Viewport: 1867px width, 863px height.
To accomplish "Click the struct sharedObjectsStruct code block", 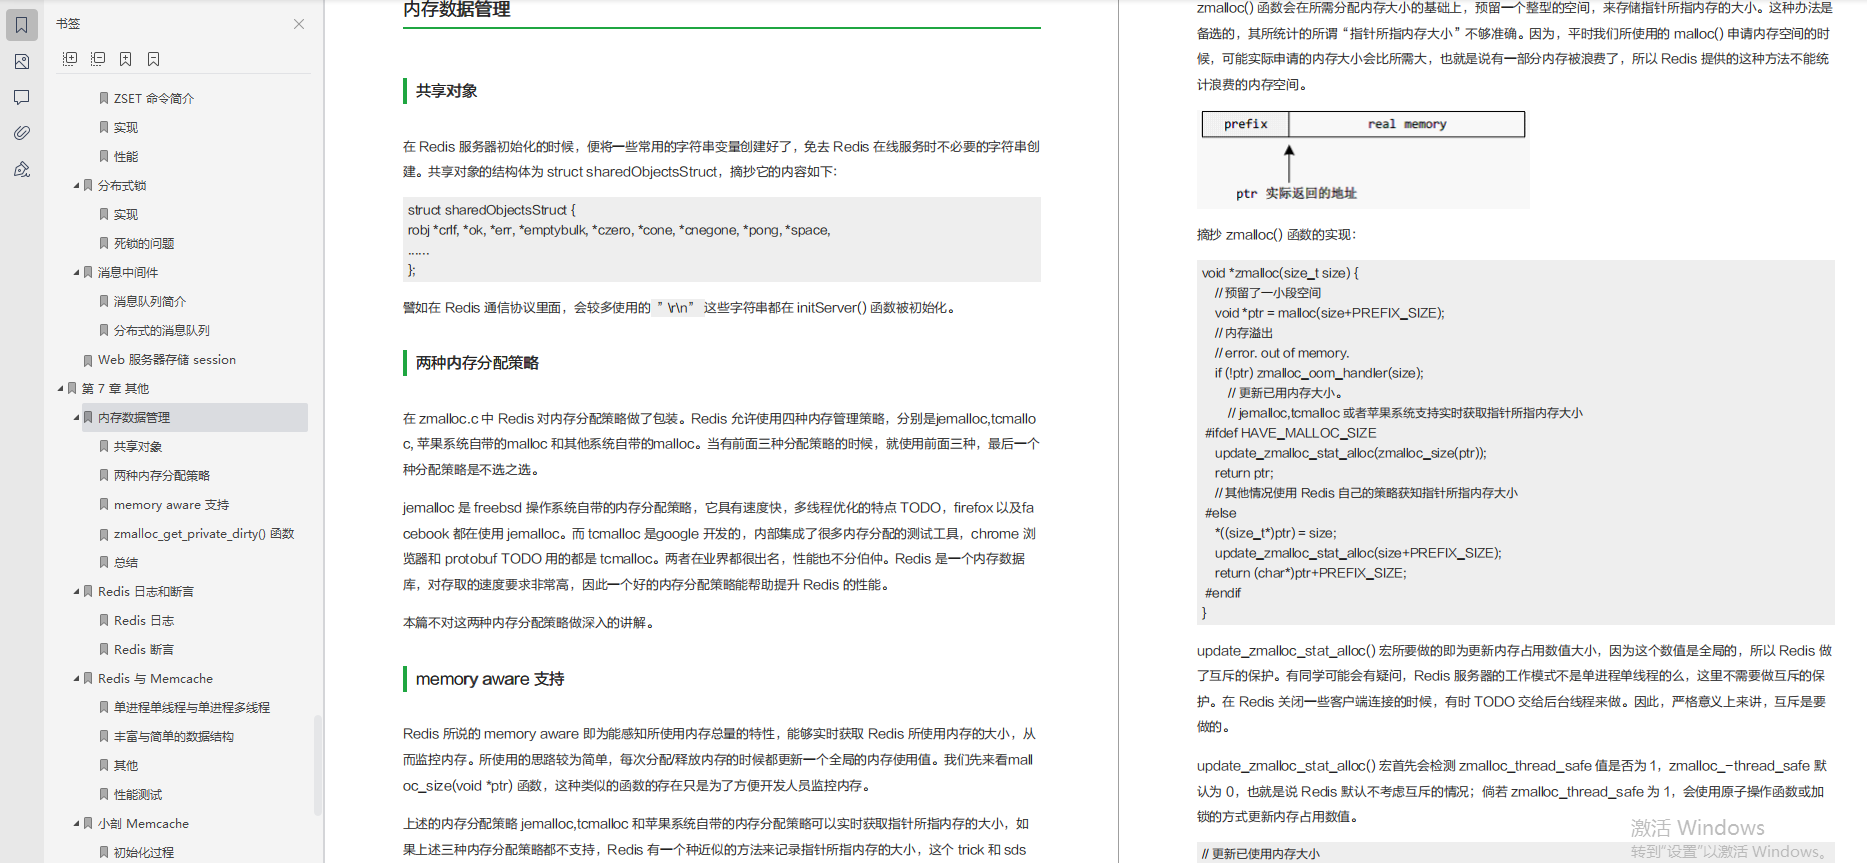I will tap(722, 240).
